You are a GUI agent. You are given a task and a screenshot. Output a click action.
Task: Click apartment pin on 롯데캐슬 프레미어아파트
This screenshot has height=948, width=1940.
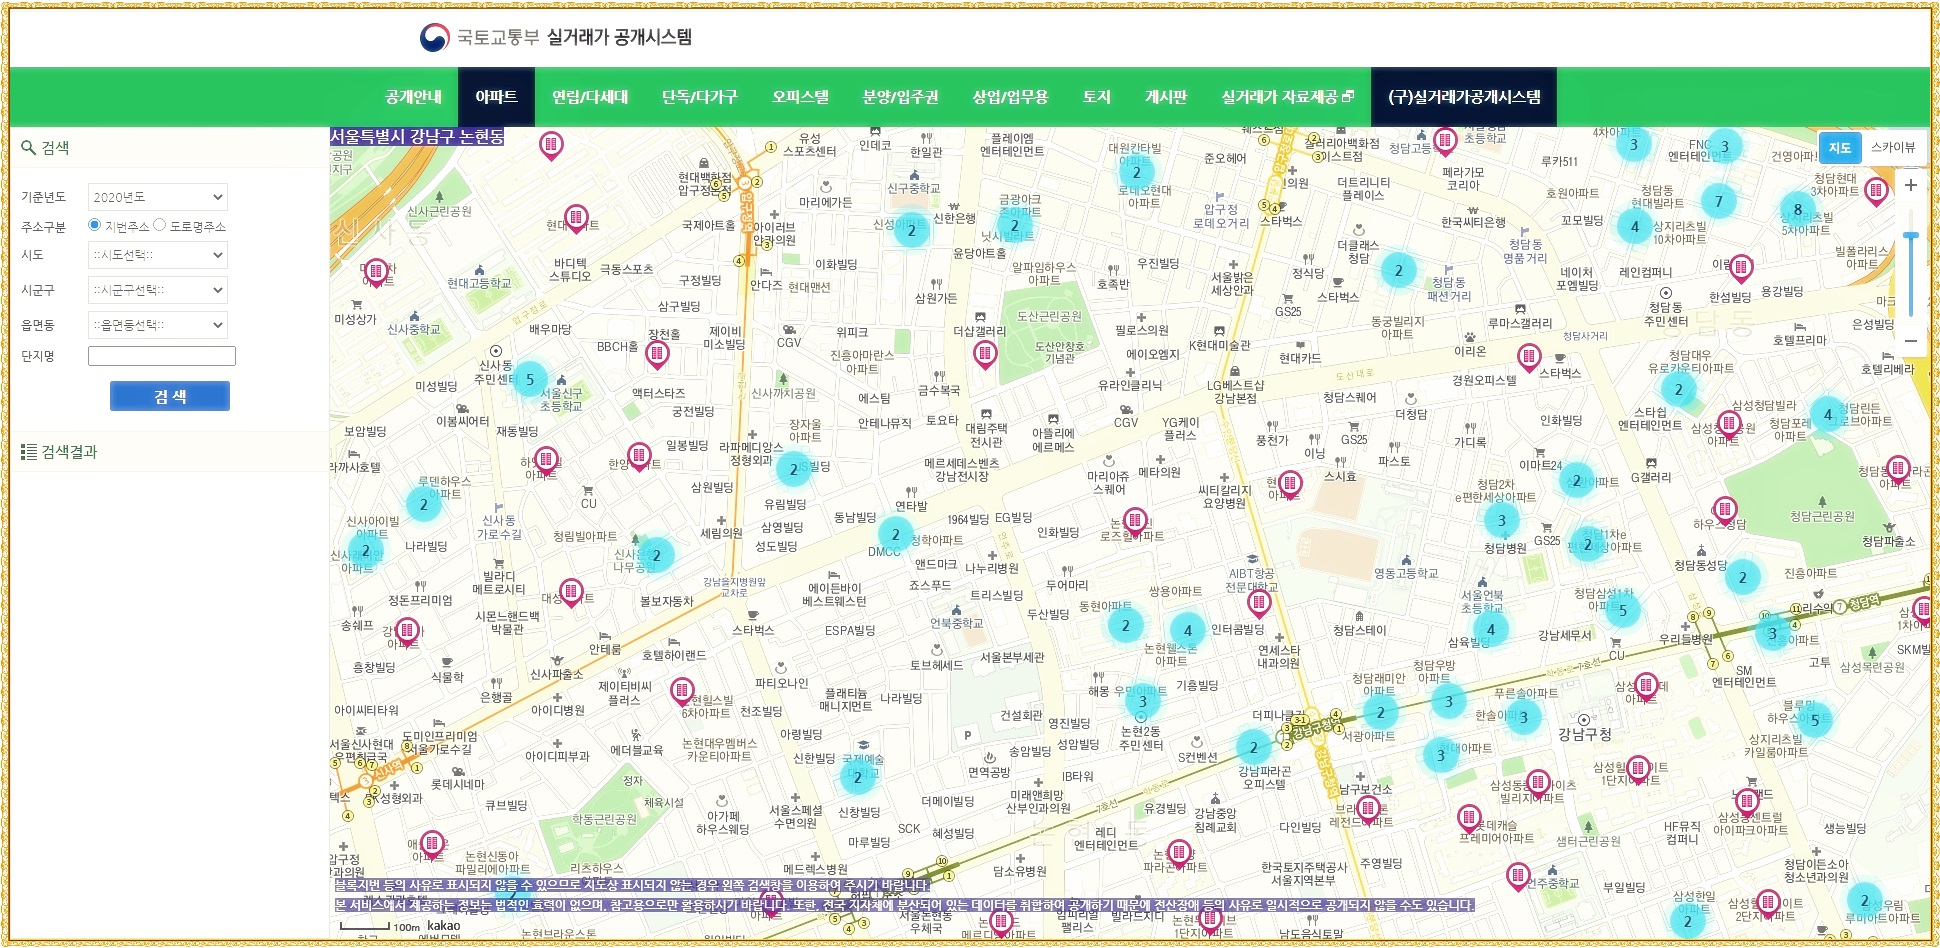tap(1468, 817)
